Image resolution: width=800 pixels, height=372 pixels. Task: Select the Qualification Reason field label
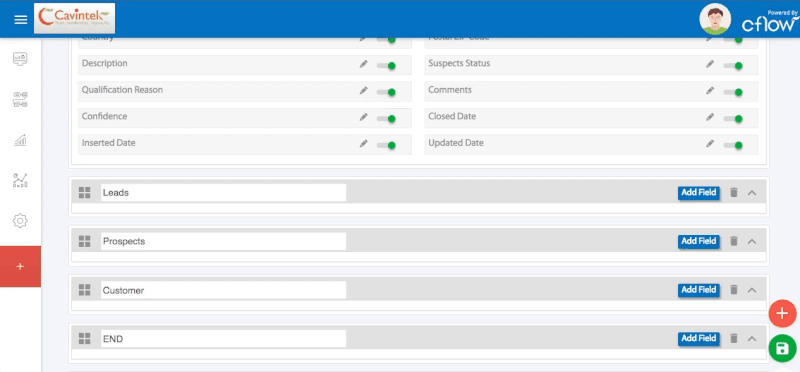point(122,90)
